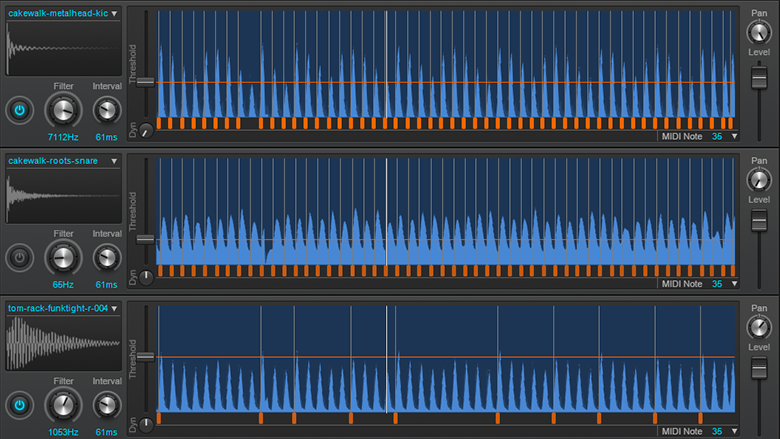Viewport: 780px width, 439px height.
Task: Click Dyn knob on snare track
Action: [146, 277]
